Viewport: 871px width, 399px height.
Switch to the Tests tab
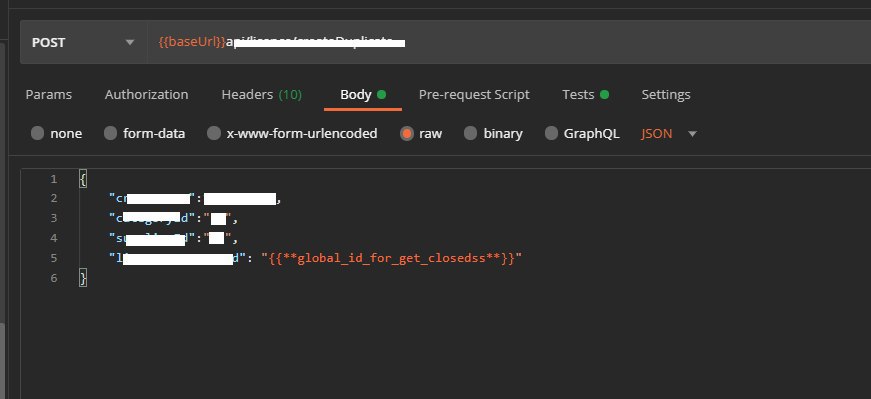[585, 94]
